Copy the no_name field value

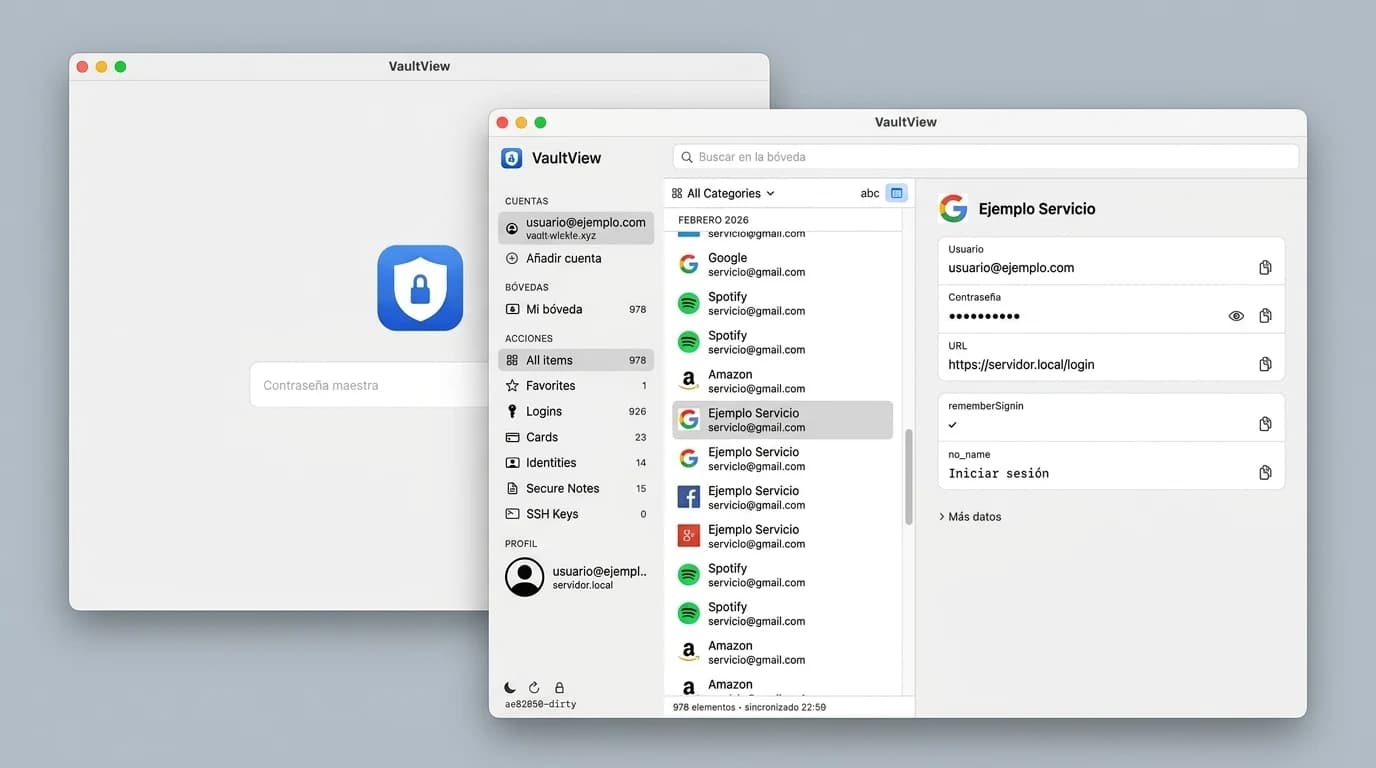[1265, 473]
